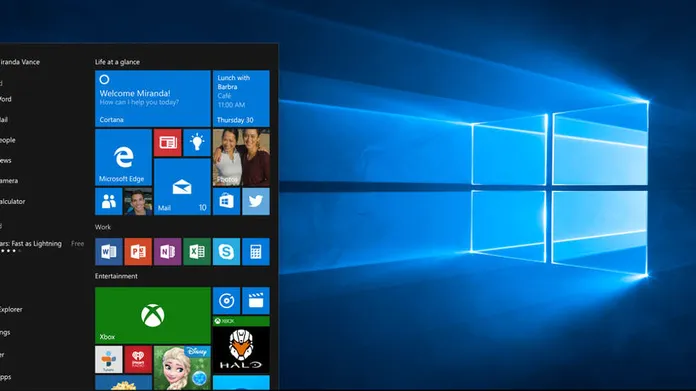
Task: Open the PowerPoint tile
Action: click(x=138, y=252)
